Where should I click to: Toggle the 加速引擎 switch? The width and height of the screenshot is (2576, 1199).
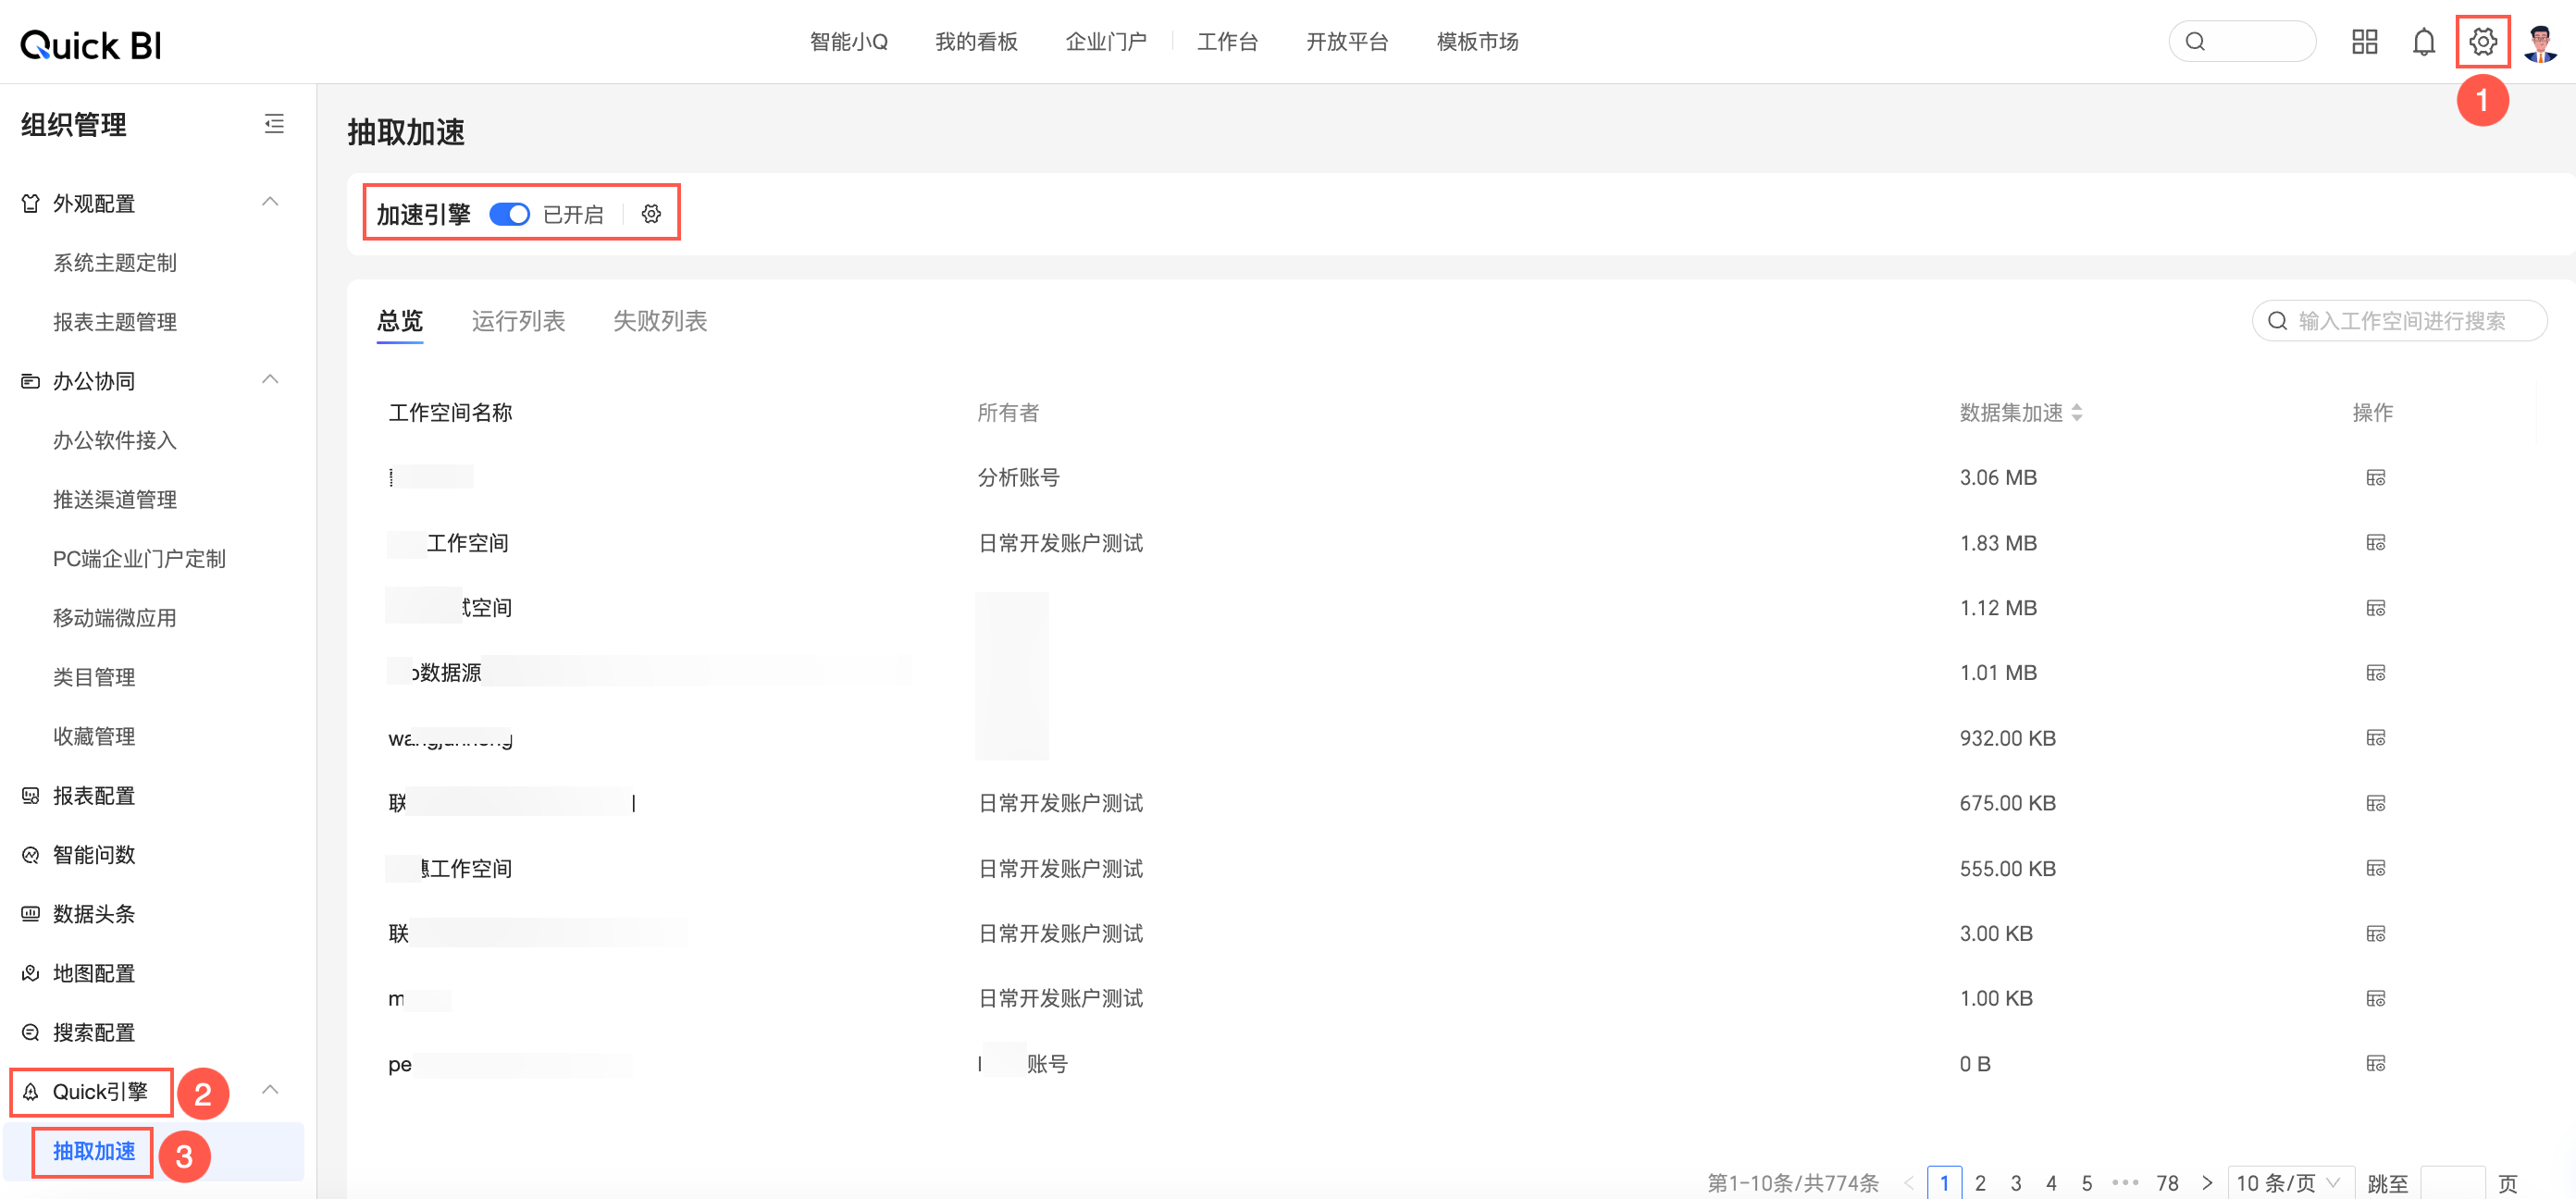(x=509, y=214)
